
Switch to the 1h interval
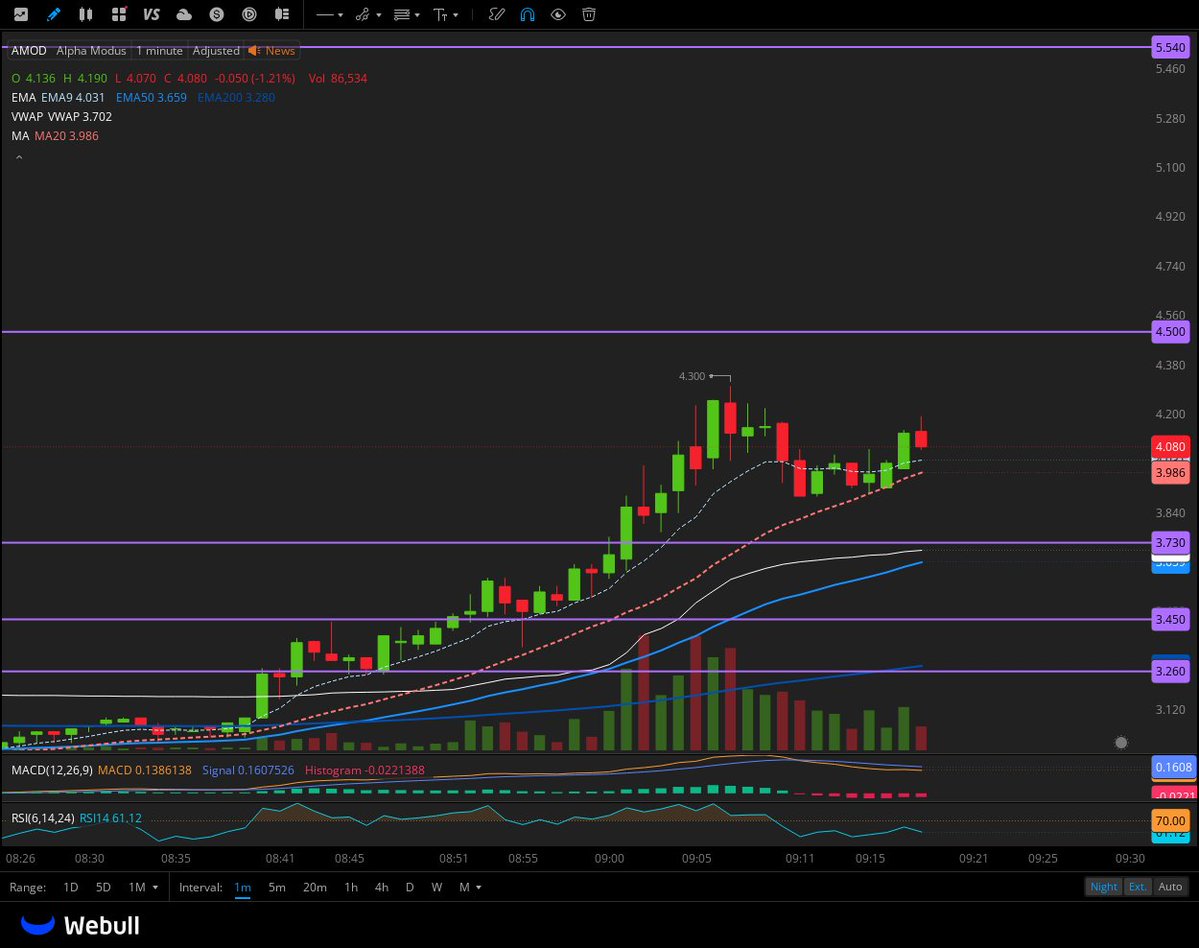point(351,887)
